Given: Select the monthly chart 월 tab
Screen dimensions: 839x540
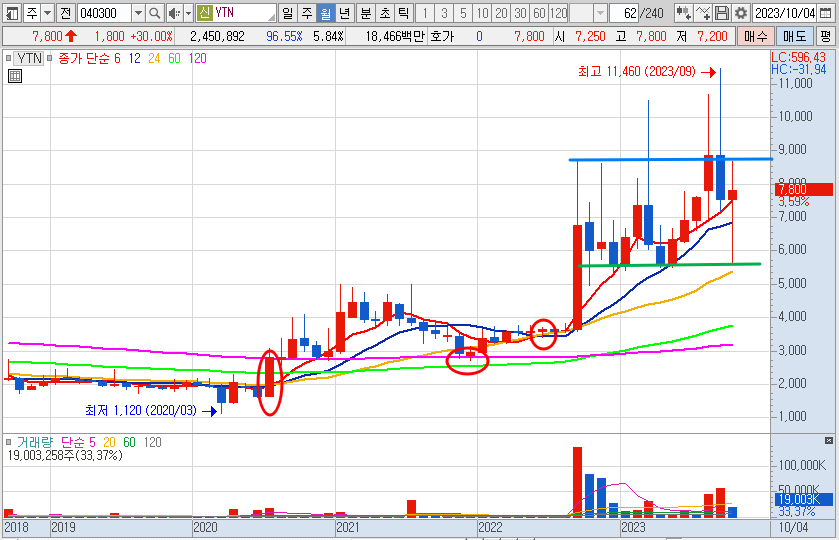Looking at the screenshot, I should pyautogui.click(x=325, y=13).
